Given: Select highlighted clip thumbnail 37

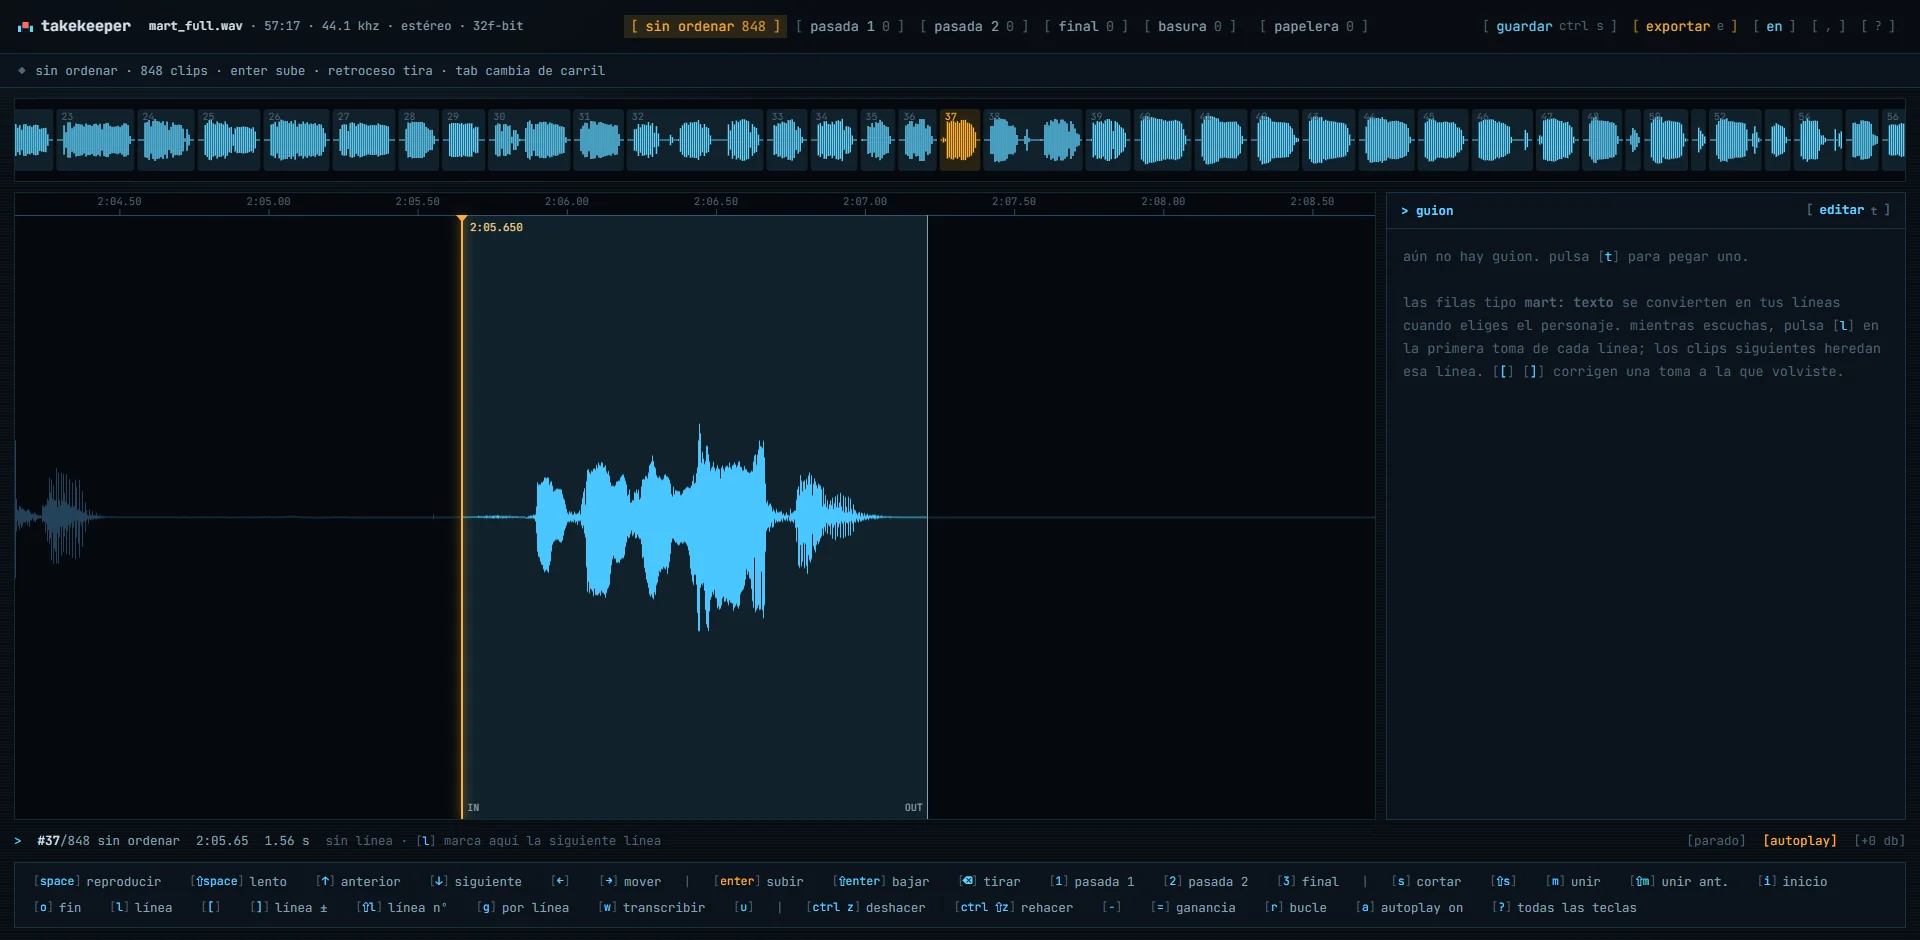Looking at the screenshot, I should click(x=960, y=140).
